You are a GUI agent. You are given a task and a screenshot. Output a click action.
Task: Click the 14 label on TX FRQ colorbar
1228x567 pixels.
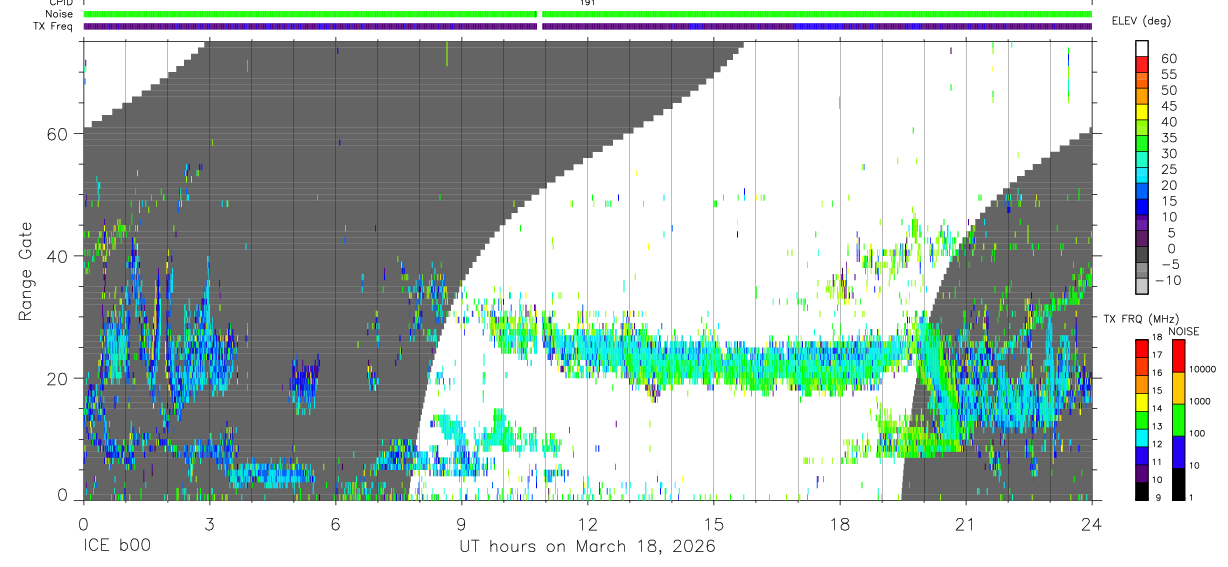[x=1156, y=409]
